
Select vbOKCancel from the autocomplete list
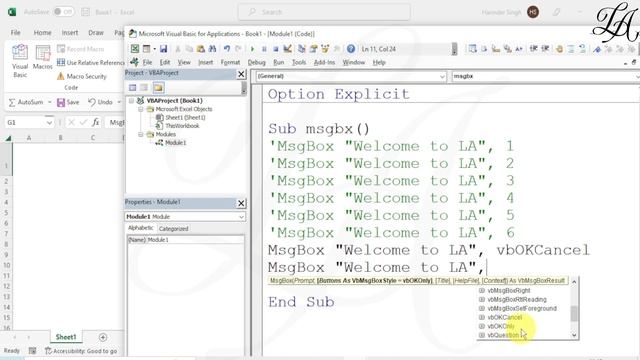tap(504, 318)
